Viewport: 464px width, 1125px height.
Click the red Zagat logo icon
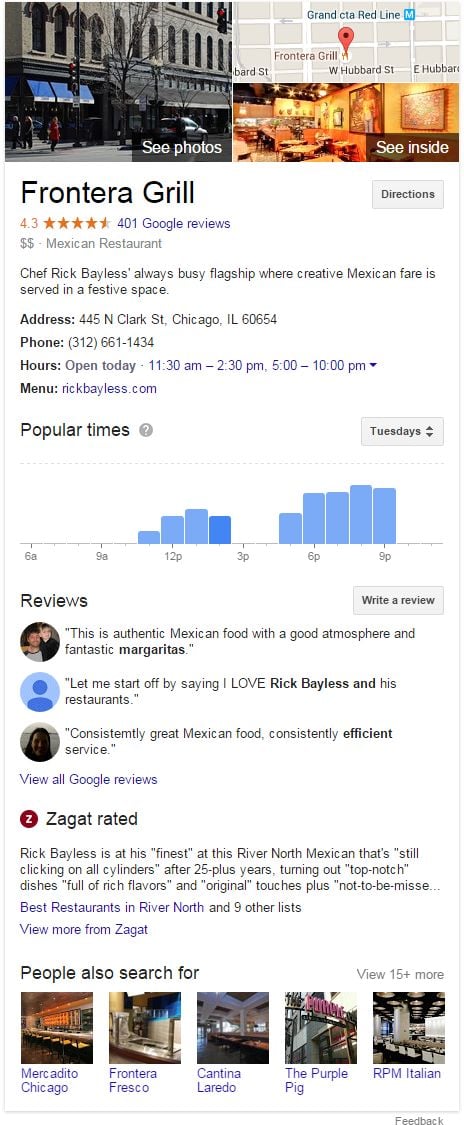tap(29, 819)
